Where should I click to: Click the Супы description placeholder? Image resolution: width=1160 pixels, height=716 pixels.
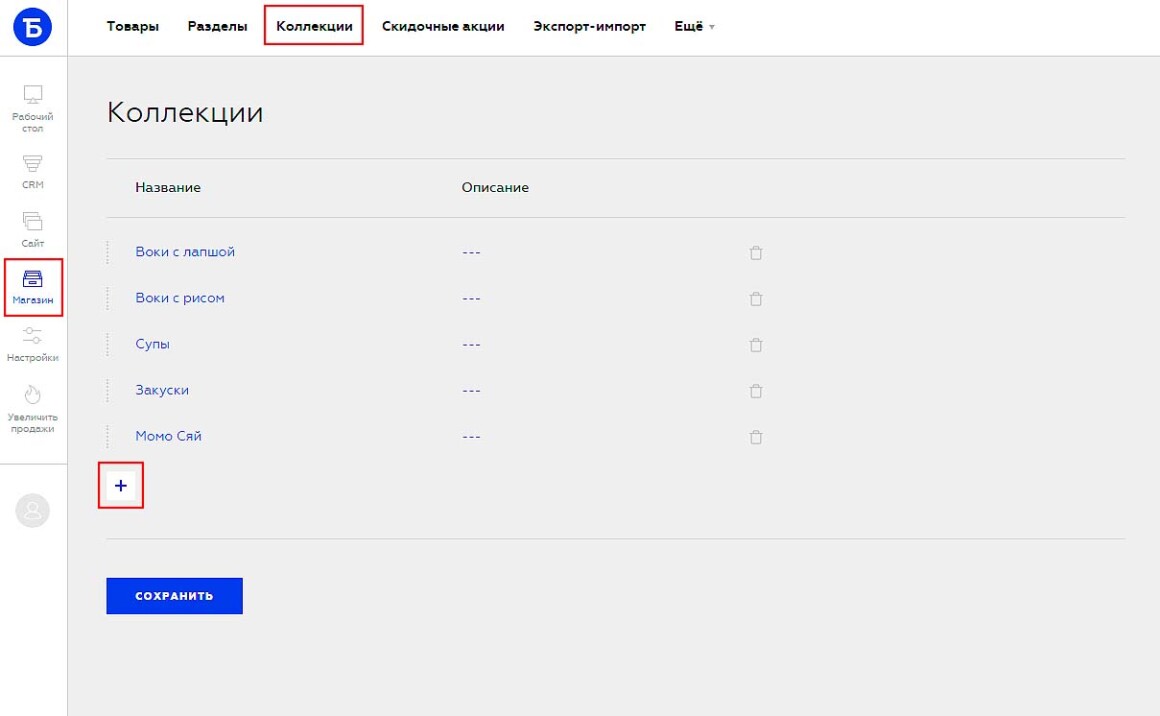click(x=471, y=344)
